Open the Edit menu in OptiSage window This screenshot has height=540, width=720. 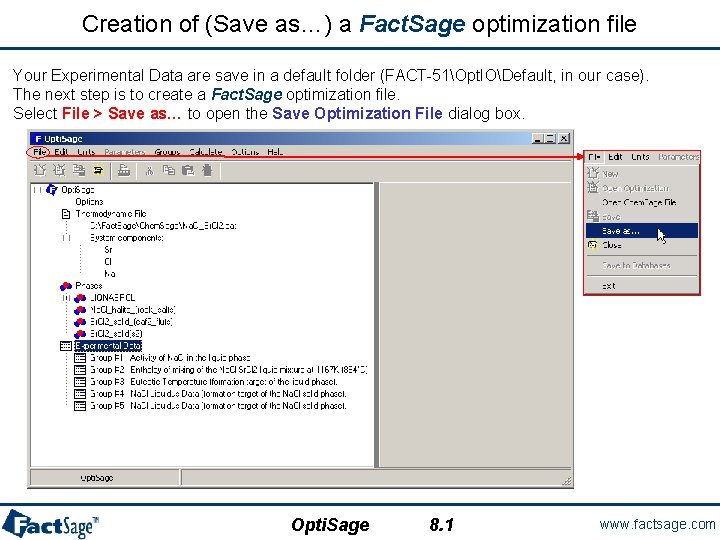coord(61,152)
